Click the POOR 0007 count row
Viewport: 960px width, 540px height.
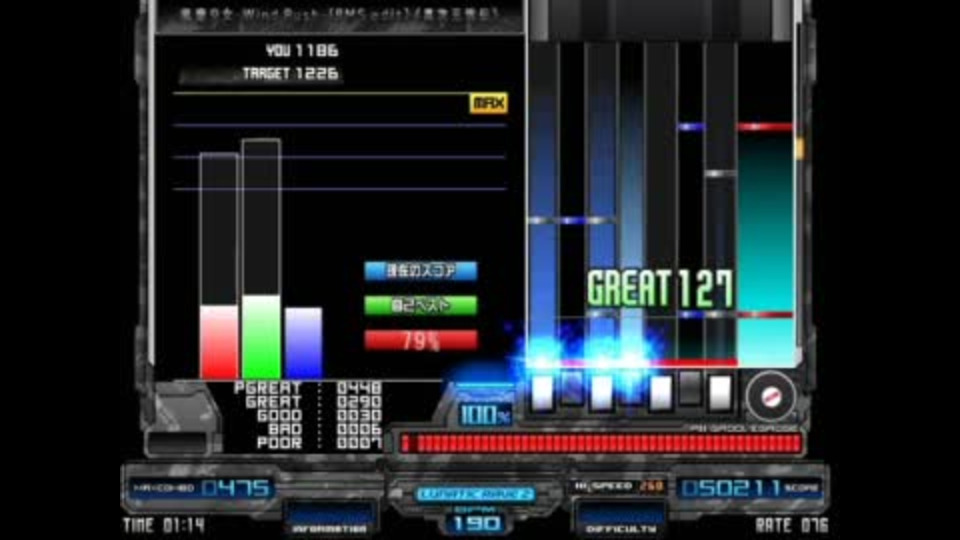point(320,443)
